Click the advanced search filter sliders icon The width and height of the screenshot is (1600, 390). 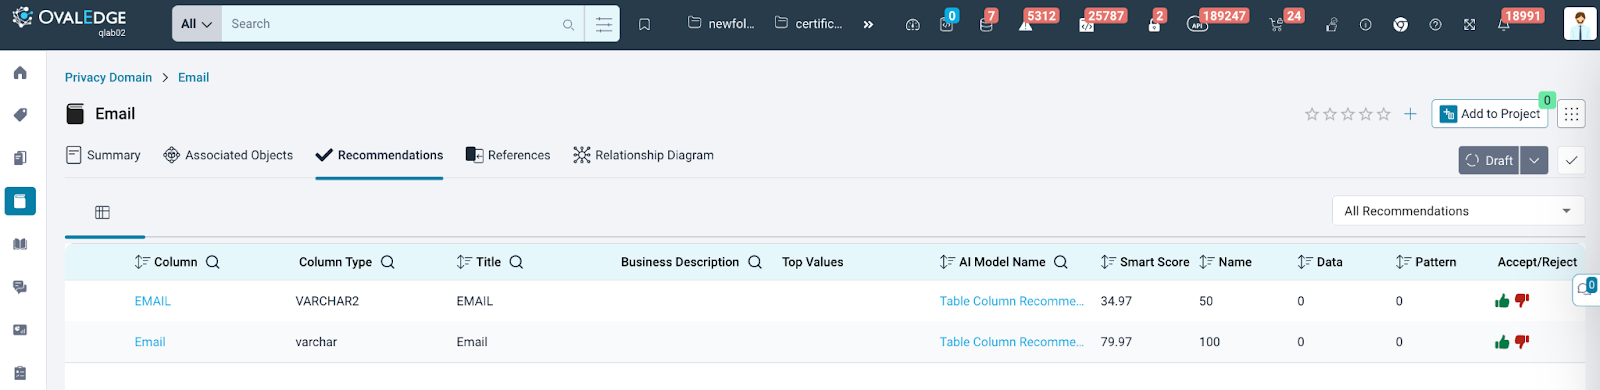(603, 24)
